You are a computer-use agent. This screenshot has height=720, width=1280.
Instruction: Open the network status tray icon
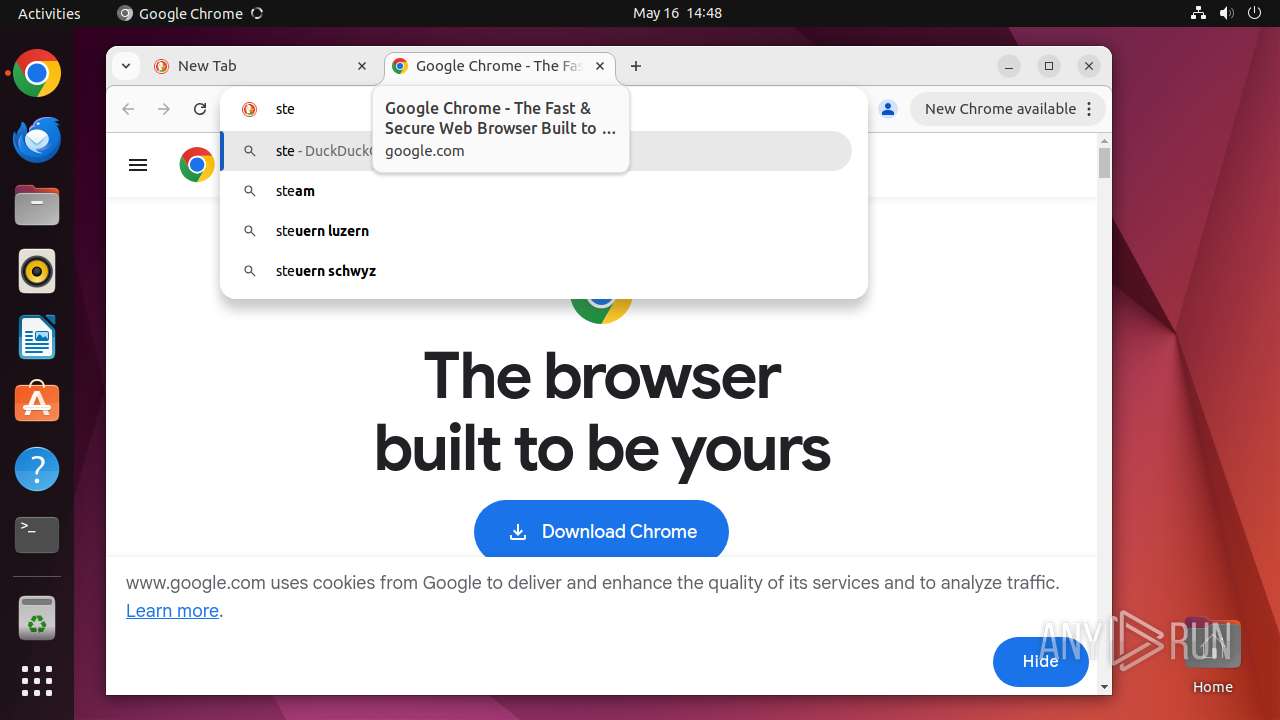point(1199,13)
